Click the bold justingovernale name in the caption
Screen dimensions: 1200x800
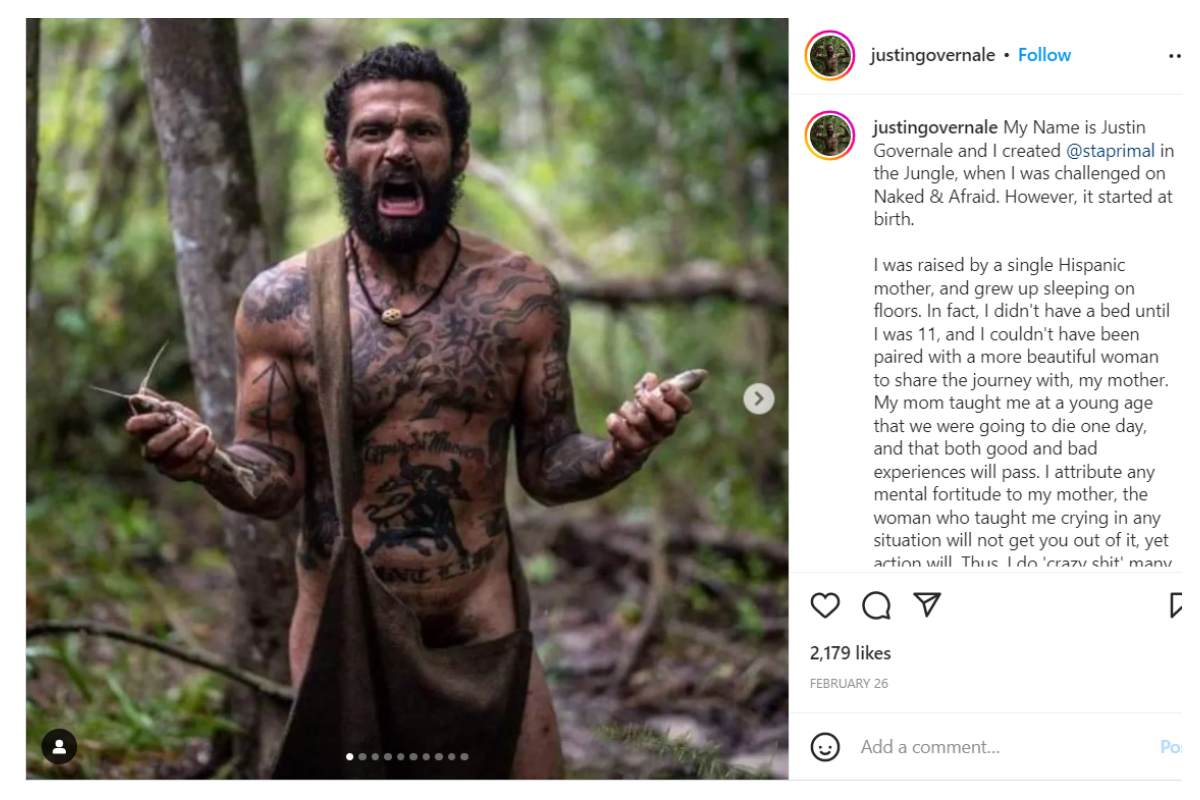click(935, 127)
